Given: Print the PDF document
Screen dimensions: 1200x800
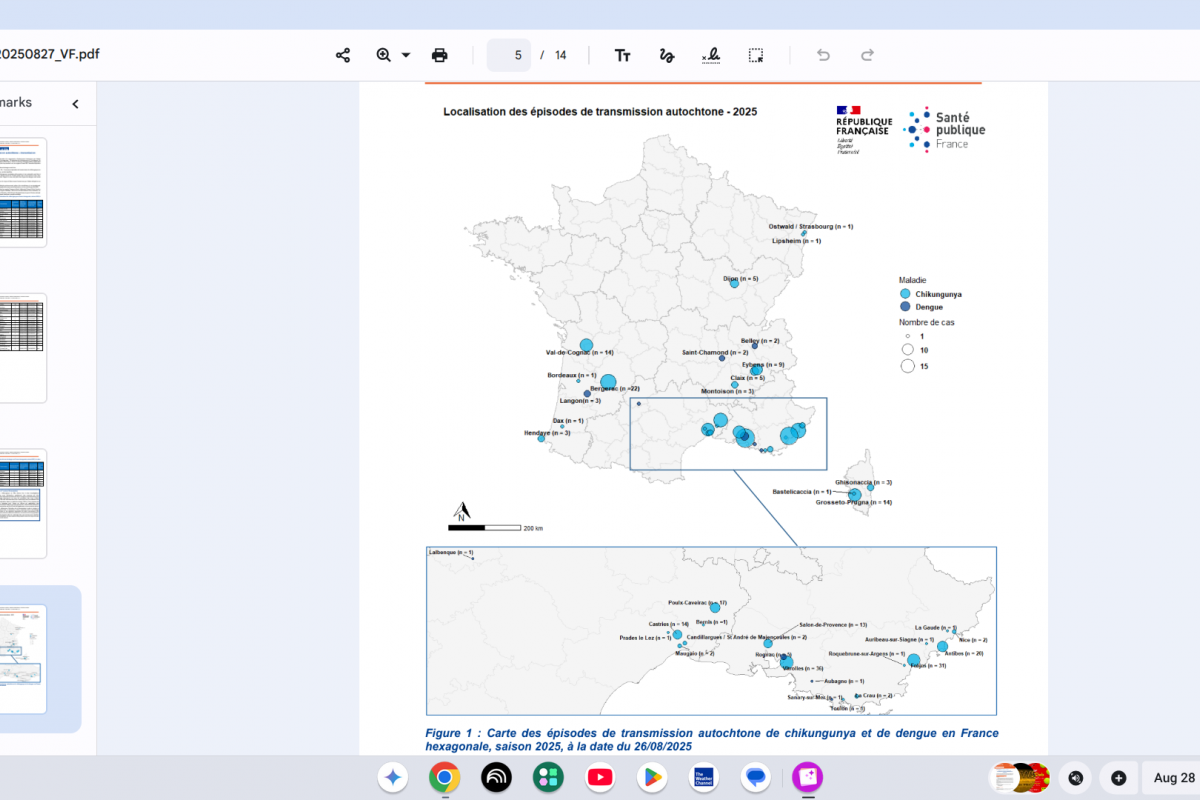Looking at the screenshot, I should 439,55.
